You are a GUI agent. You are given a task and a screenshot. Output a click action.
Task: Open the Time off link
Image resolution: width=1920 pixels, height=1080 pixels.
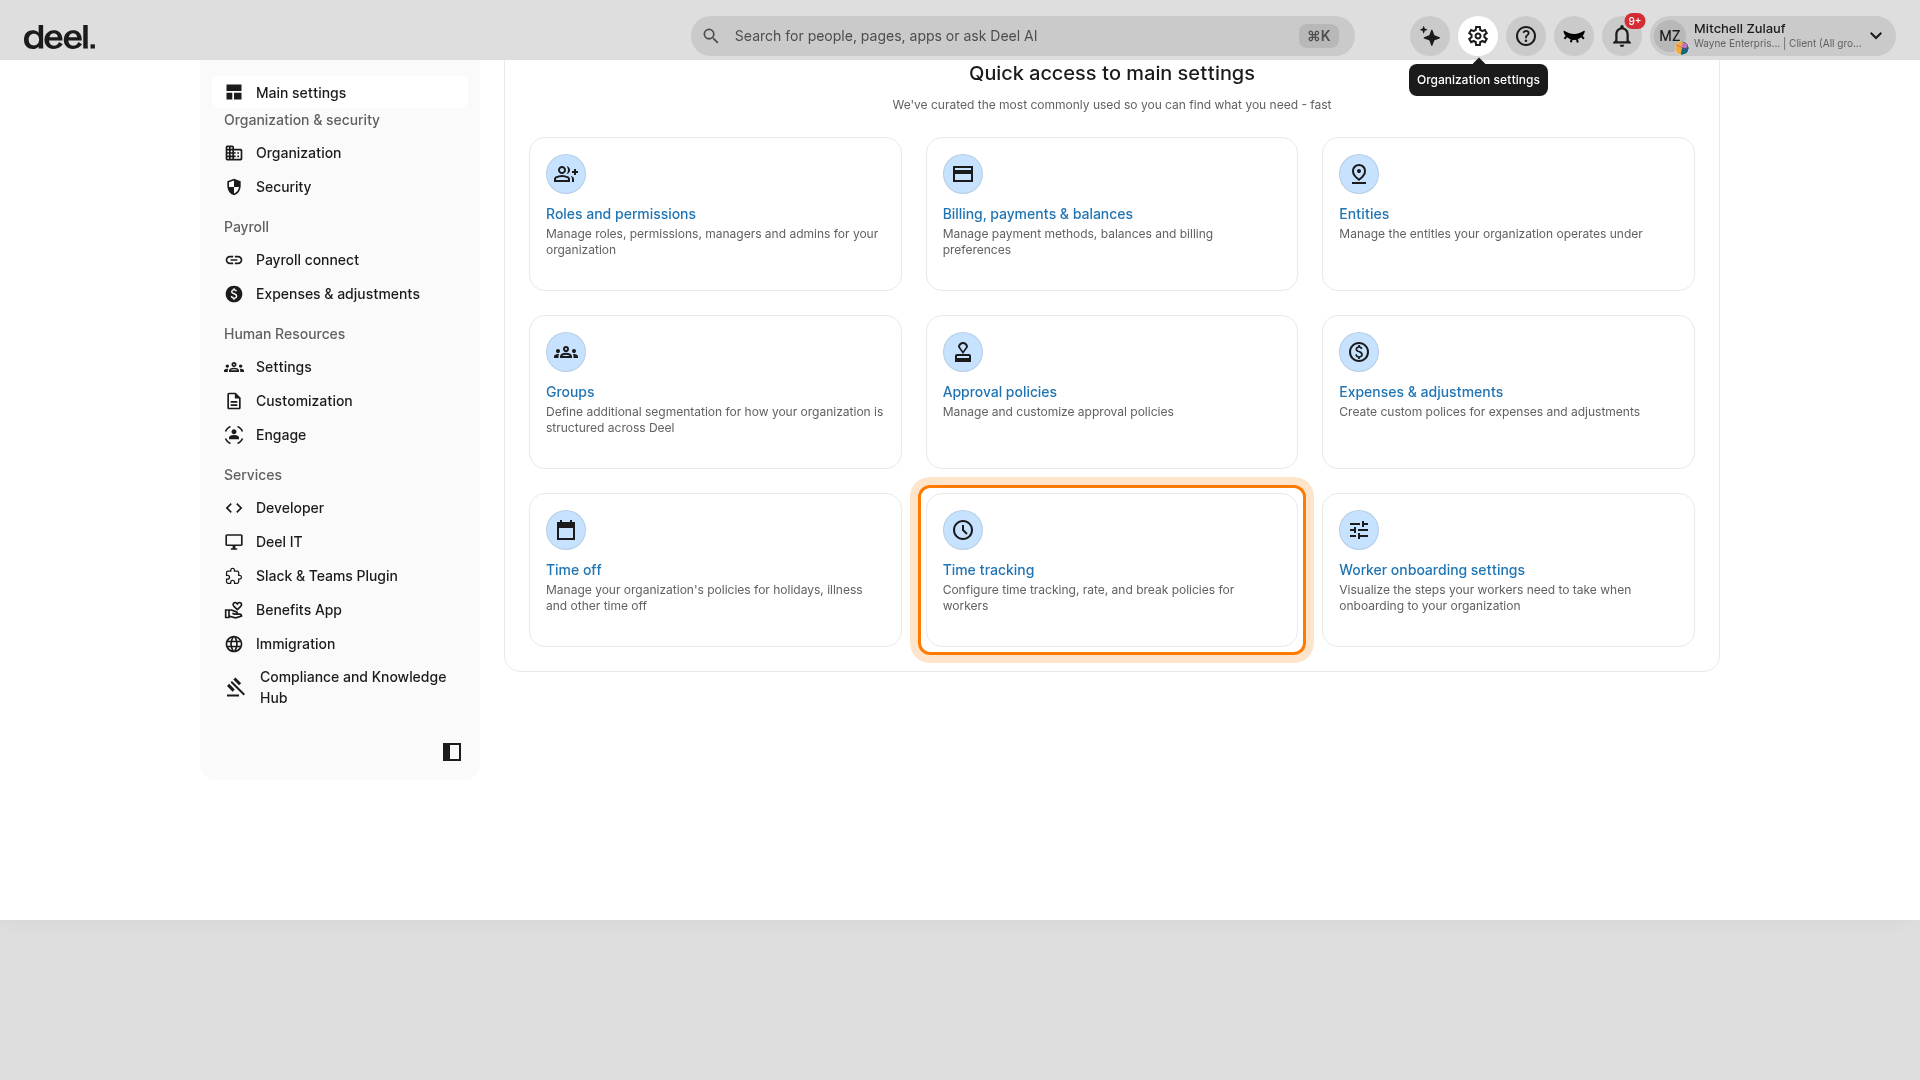pyautogui.click(x=573, y=570)
